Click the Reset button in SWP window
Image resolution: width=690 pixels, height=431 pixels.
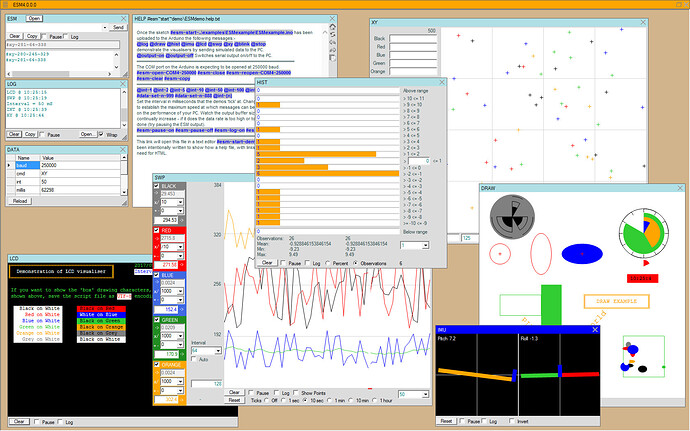point(234,400)
